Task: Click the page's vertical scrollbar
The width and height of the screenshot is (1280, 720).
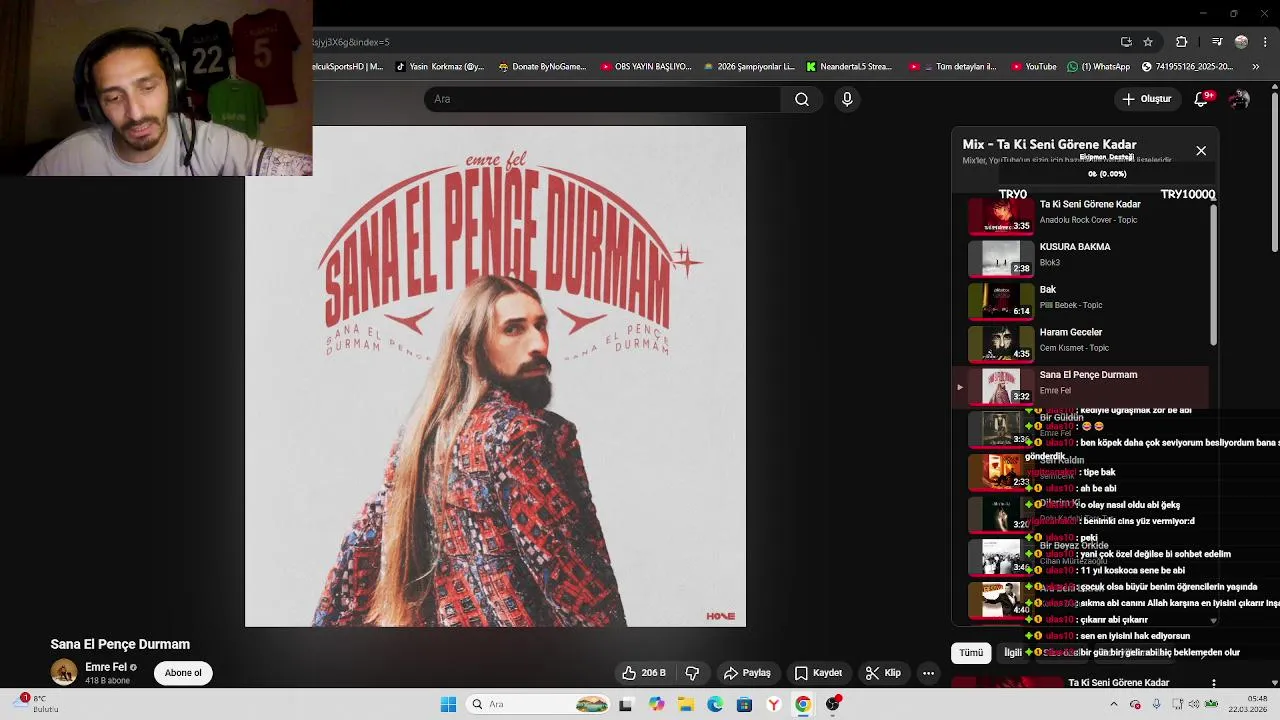Action: tap(1275, 172)
